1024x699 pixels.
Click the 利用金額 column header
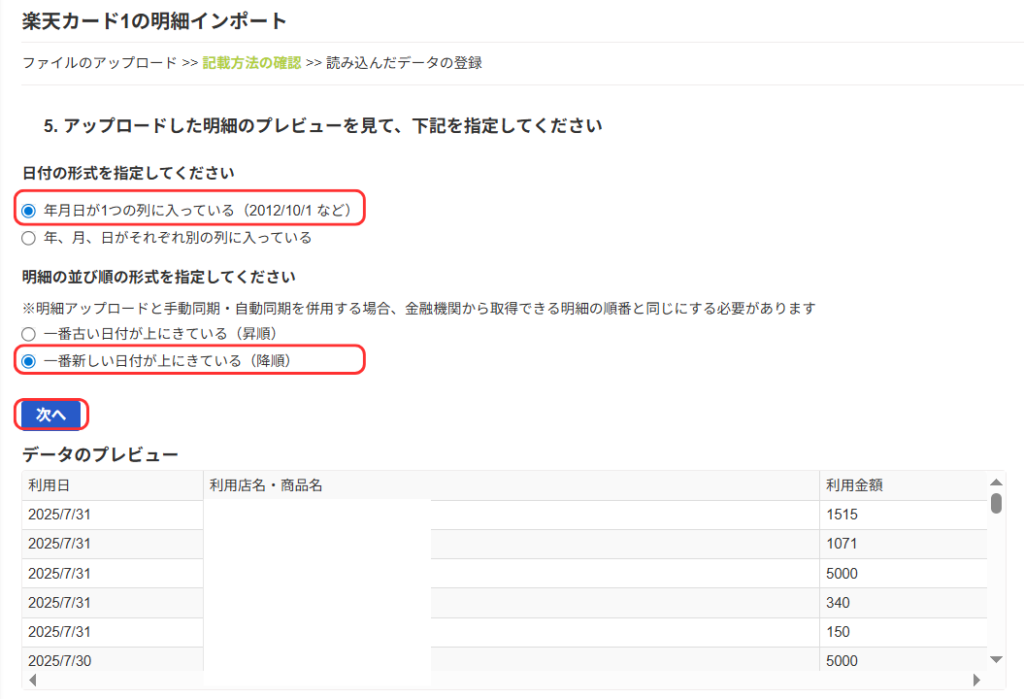[x=854, y=486]
